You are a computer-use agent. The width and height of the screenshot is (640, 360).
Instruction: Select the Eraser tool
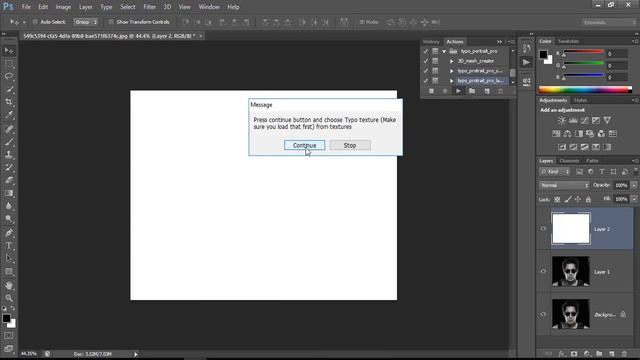tap(9, 180)
